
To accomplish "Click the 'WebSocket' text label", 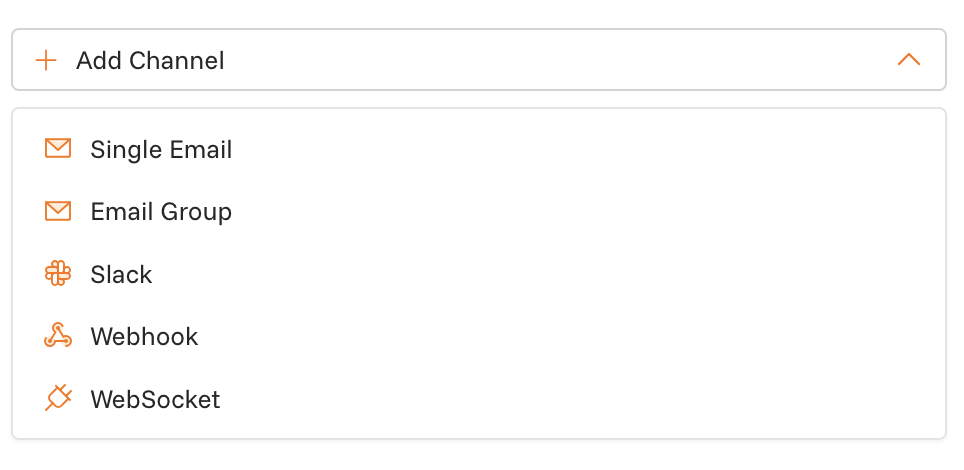I will [x=155, y=399].
